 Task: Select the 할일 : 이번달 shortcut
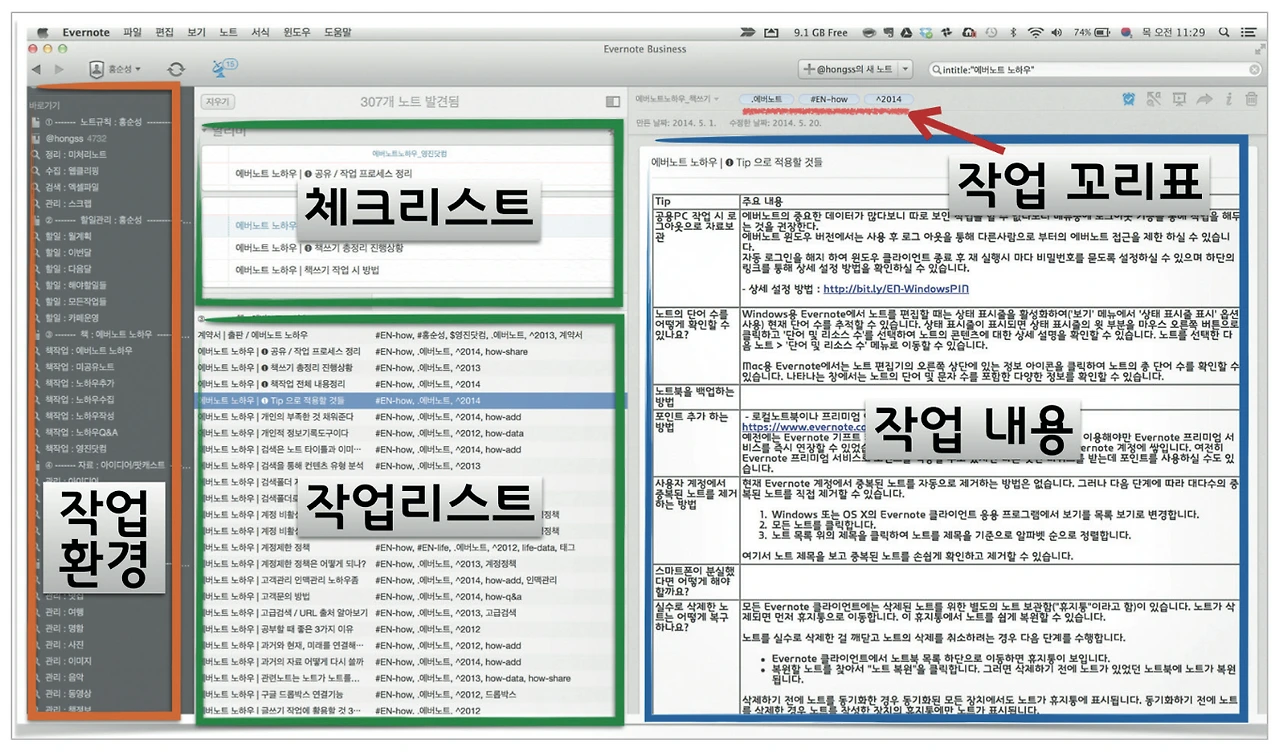(68, 252)
